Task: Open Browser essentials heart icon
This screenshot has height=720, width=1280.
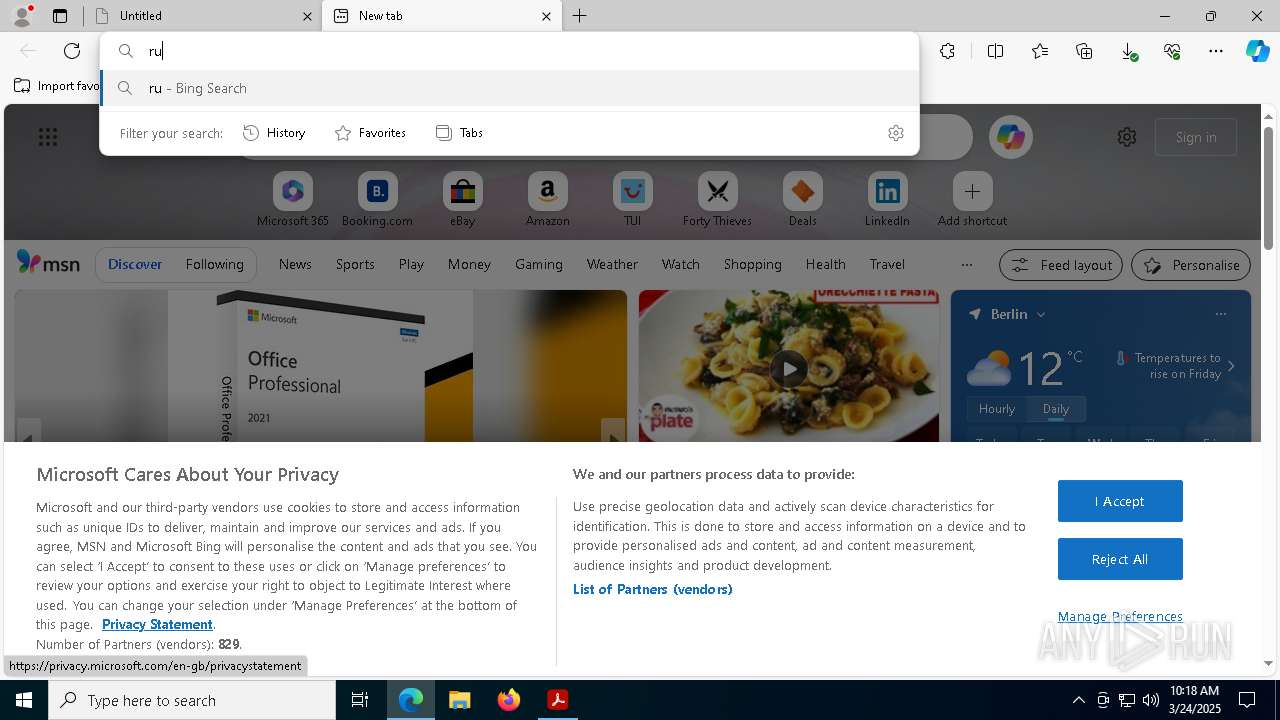Action: pyautogui.click(x=1172, y=51)
